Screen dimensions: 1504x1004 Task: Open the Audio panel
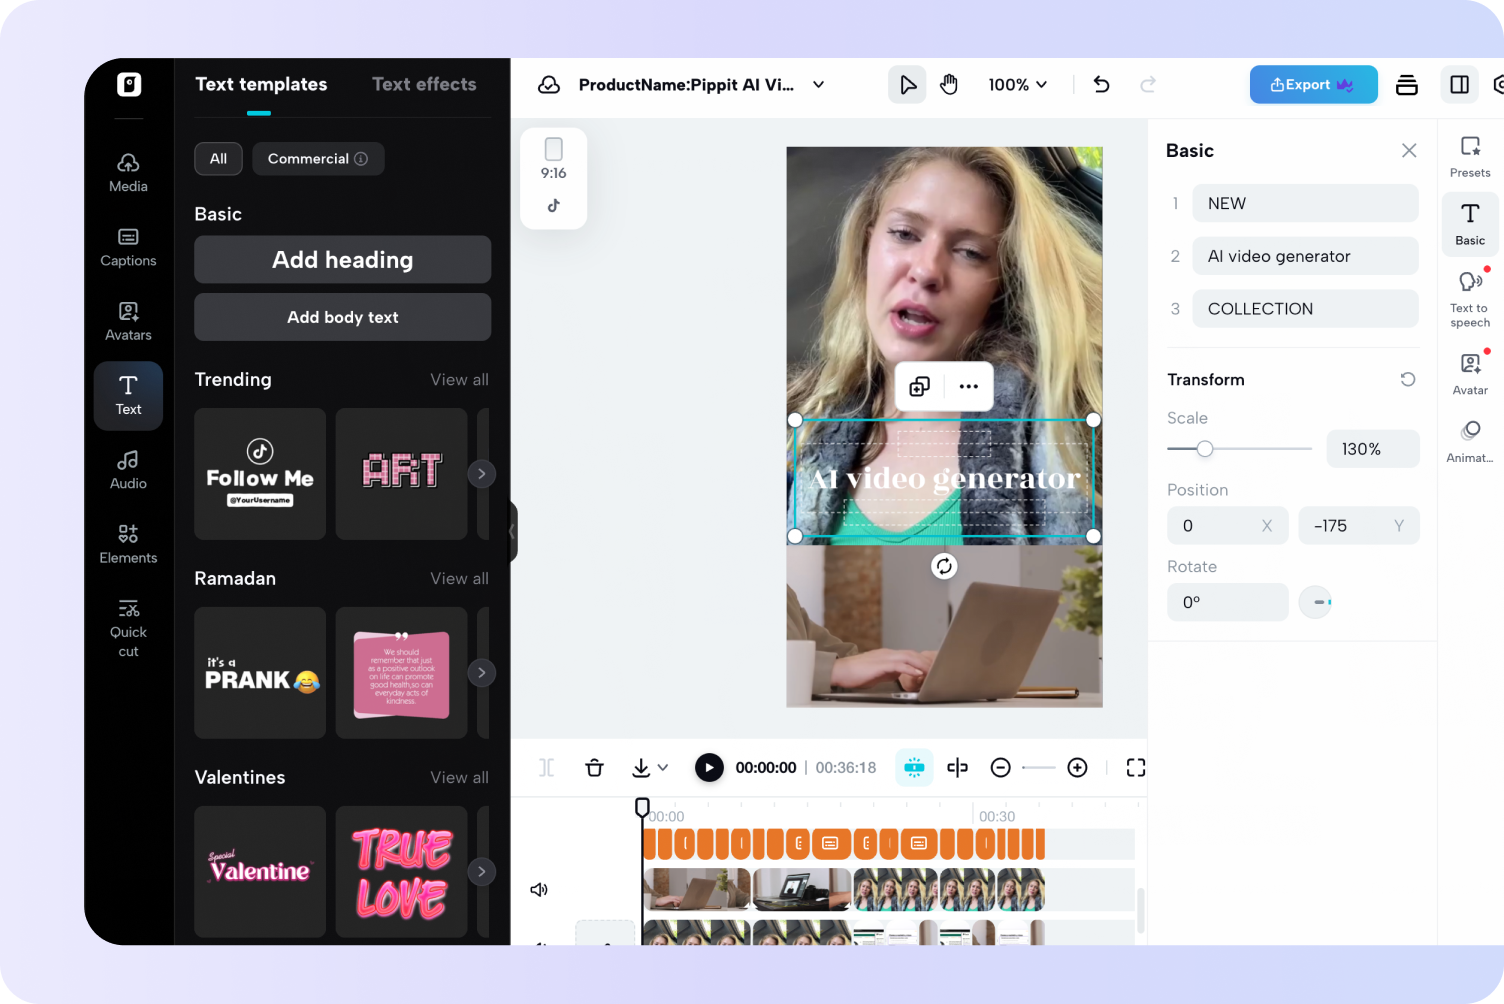coord(128,468)
